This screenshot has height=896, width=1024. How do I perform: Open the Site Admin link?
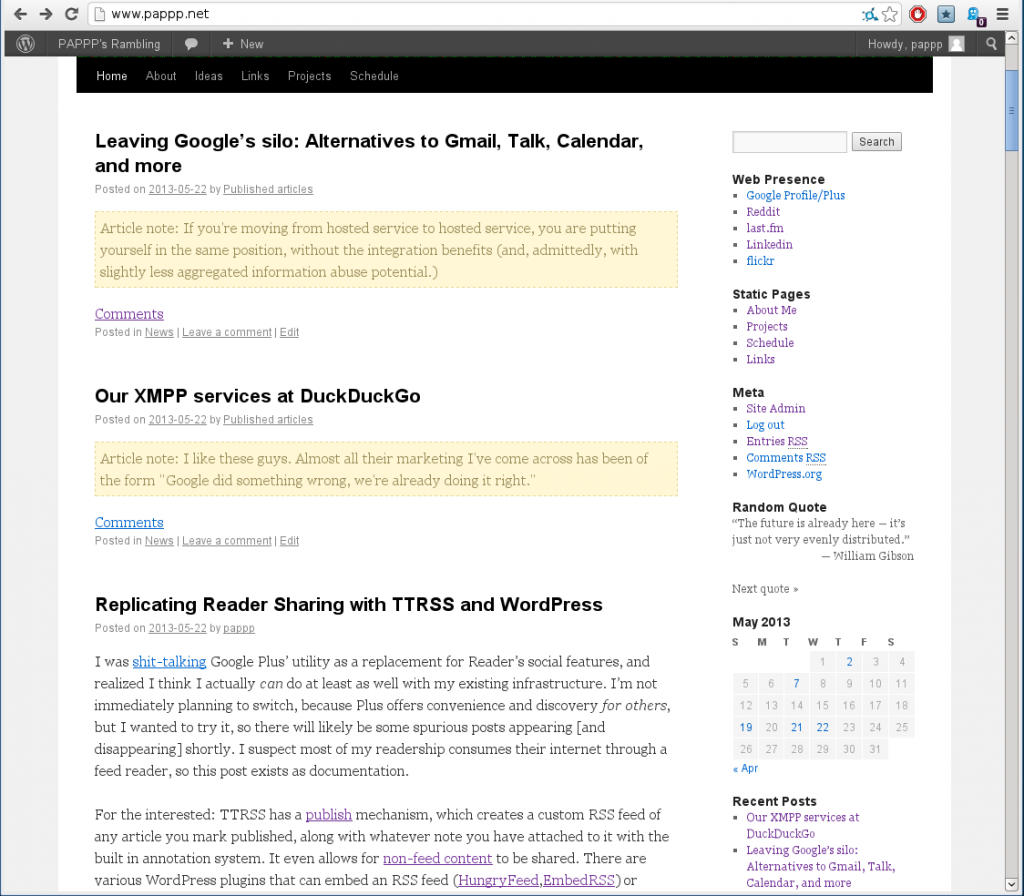776,408
